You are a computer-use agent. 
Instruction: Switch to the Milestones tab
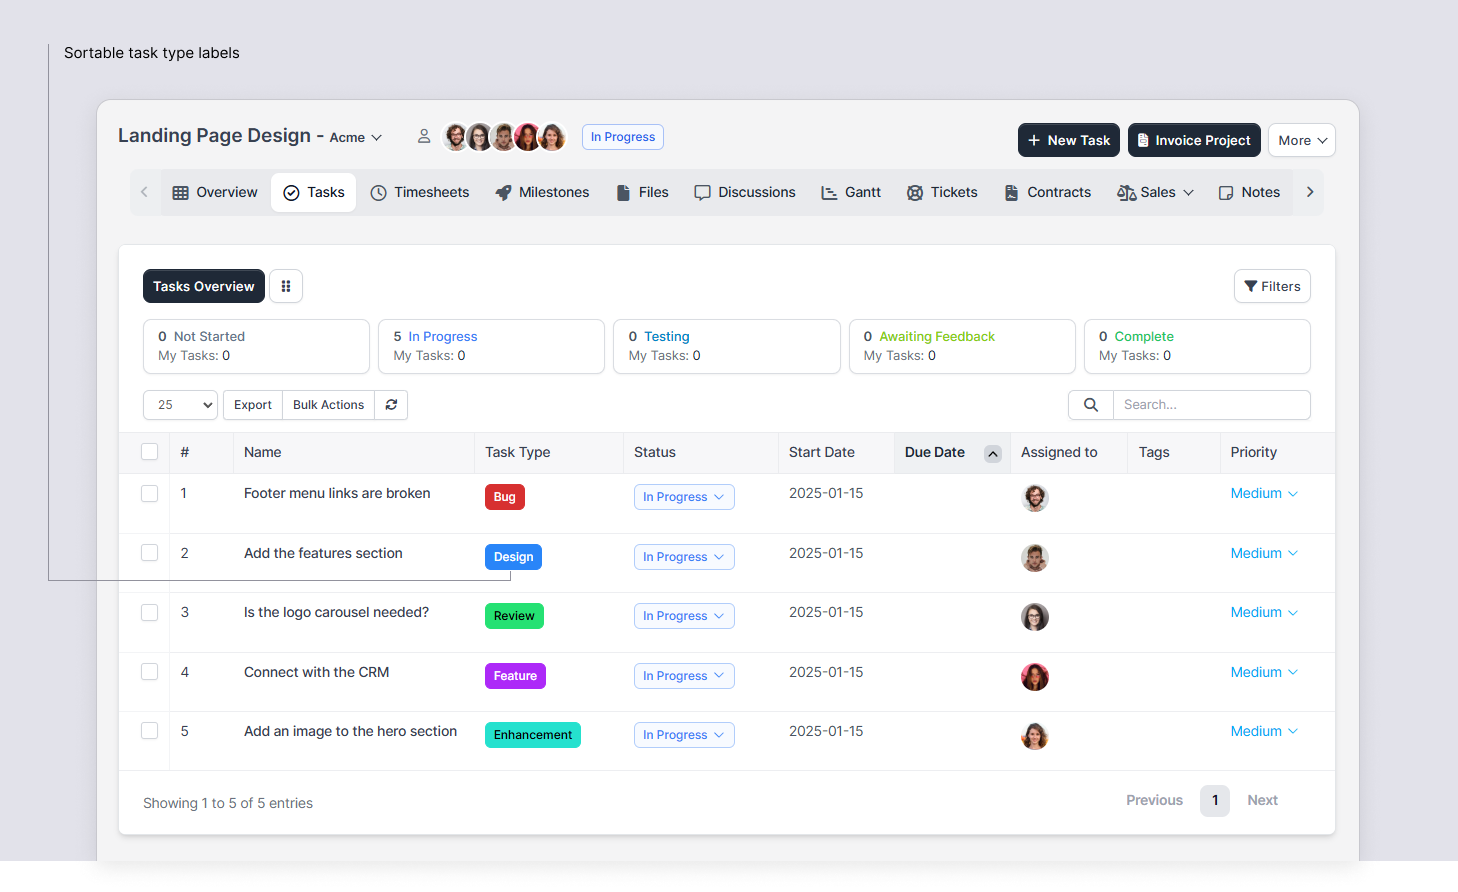click(542, 192)
